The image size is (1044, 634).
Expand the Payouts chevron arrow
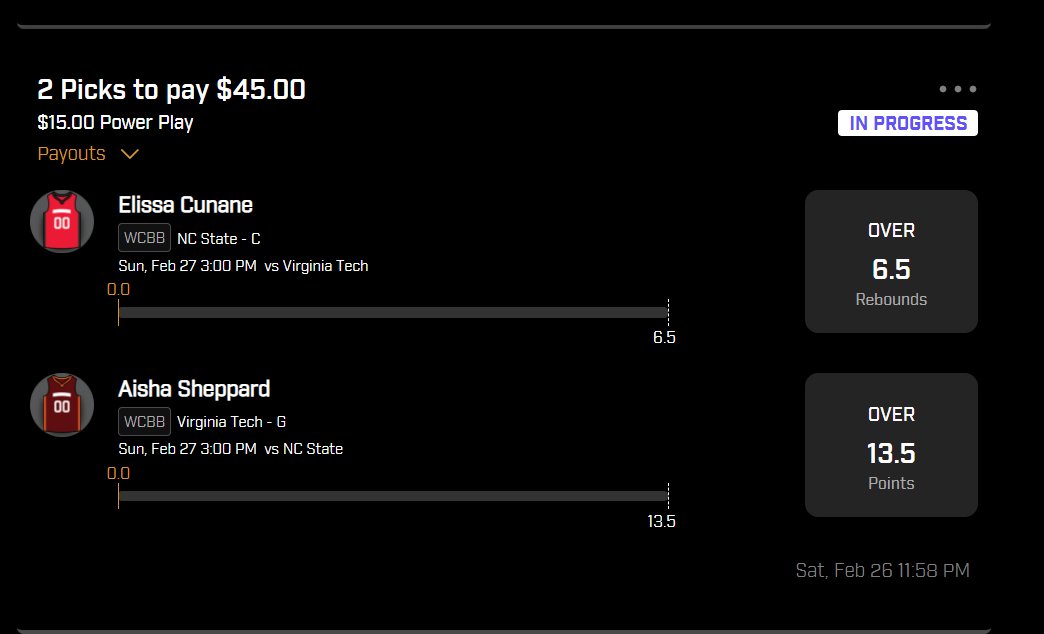[130, 154]
